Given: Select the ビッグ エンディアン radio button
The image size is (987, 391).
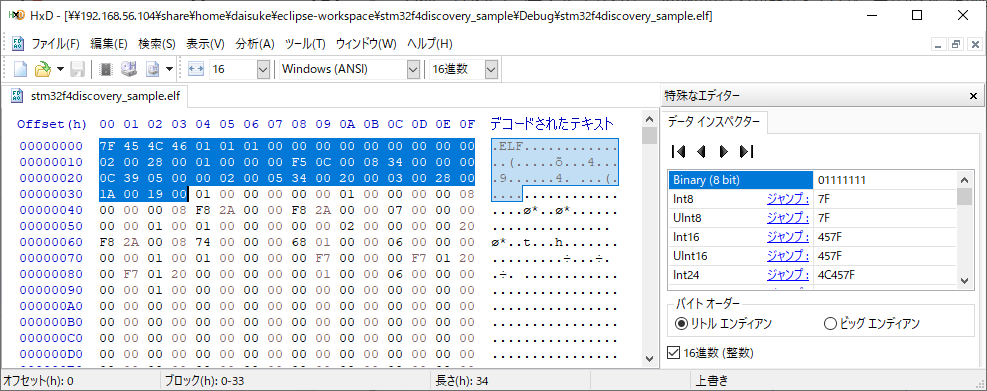Looking at the screenshot, I should click(x=830, y=324).
